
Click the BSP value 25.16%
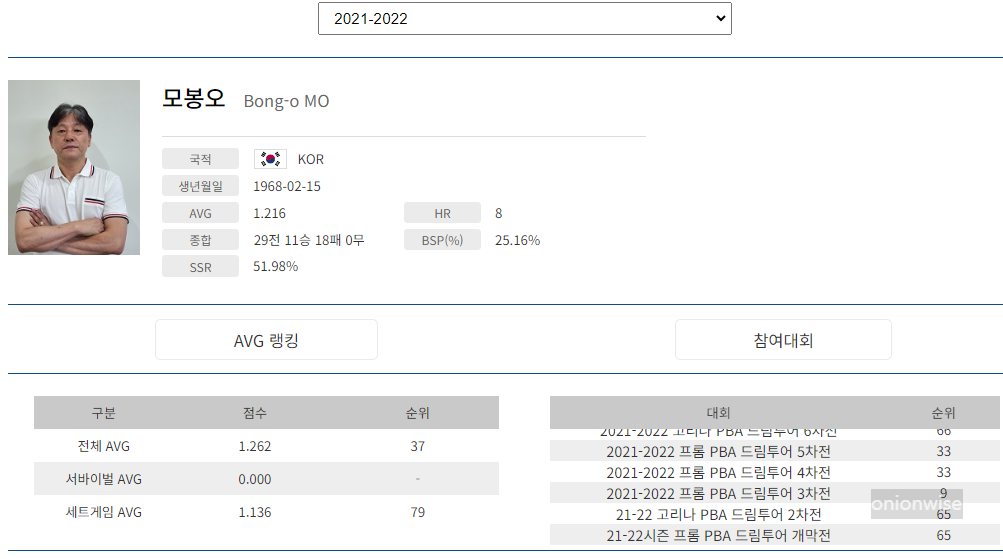coord(517,240)
